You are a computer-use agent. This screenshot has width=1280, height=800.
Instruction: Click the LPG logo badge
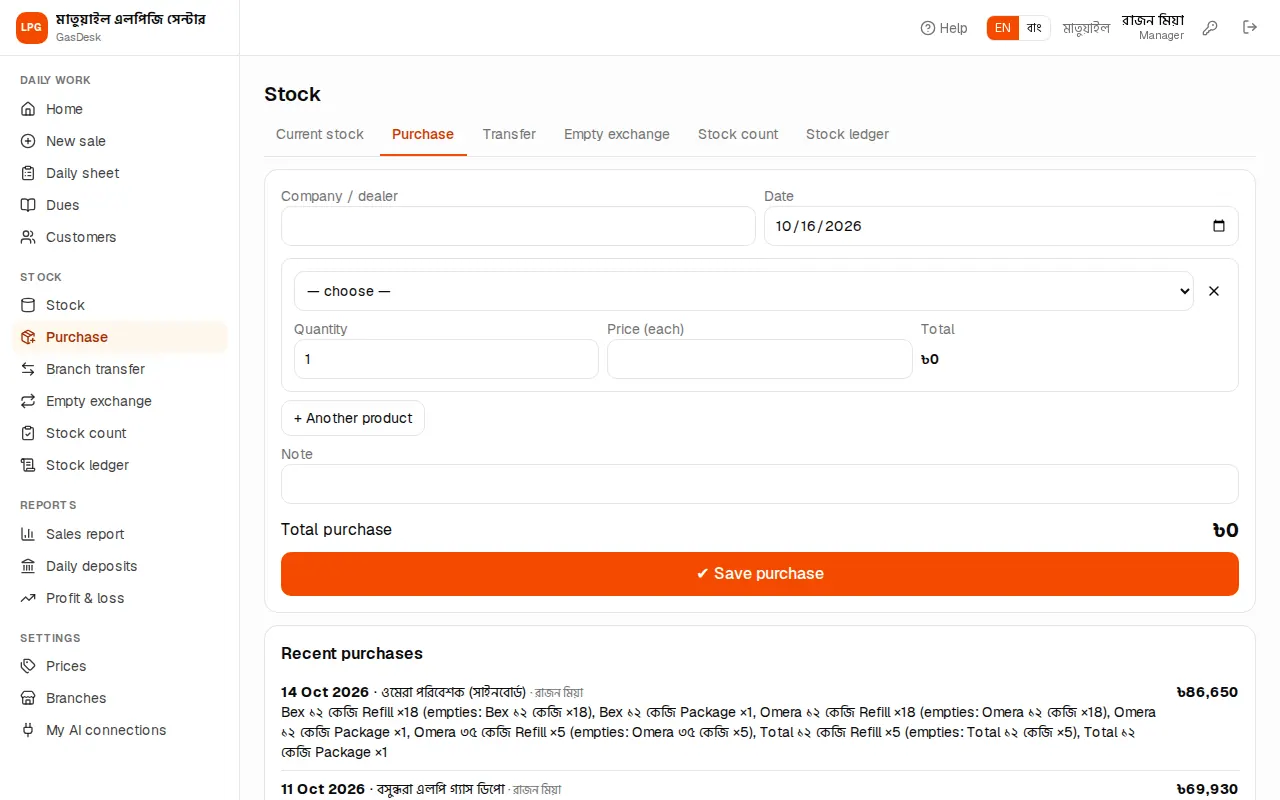(x=32, y=28)
